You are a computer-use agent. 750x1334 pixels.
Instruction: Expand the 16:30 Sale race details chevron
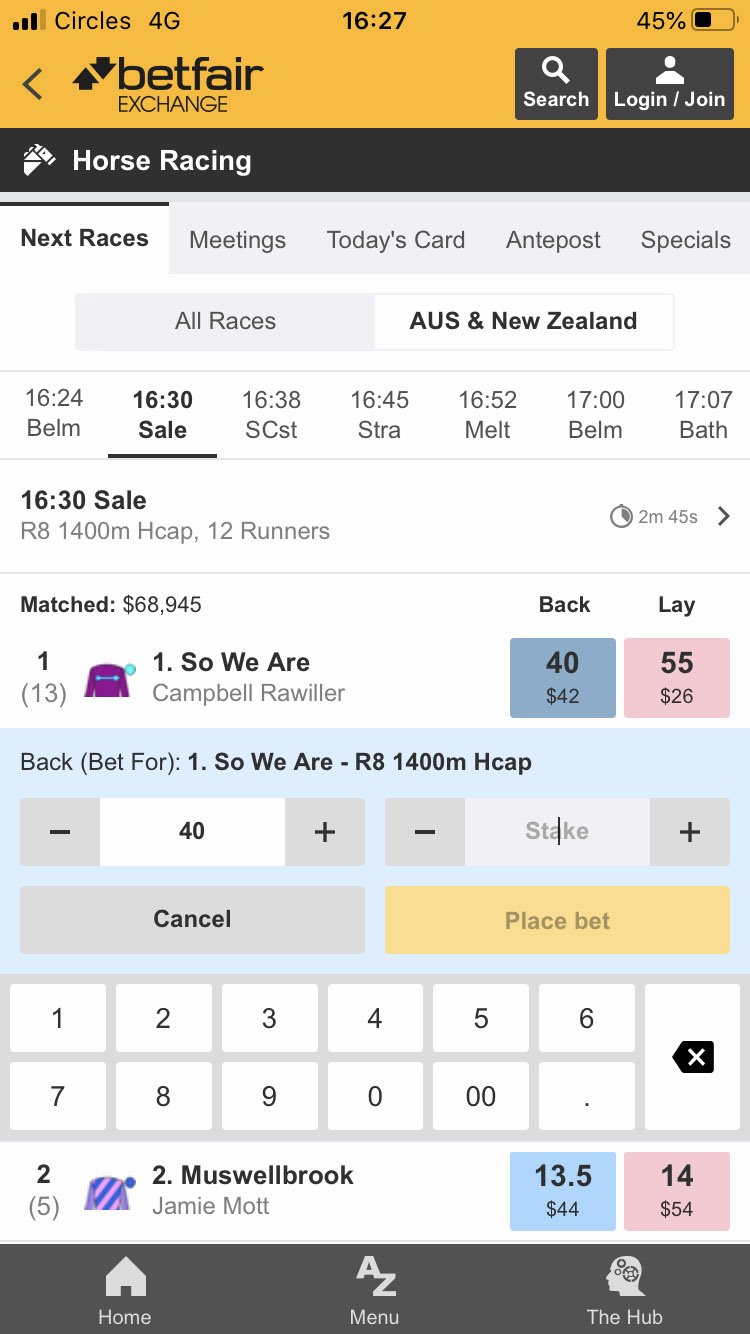tap(724, 516)
